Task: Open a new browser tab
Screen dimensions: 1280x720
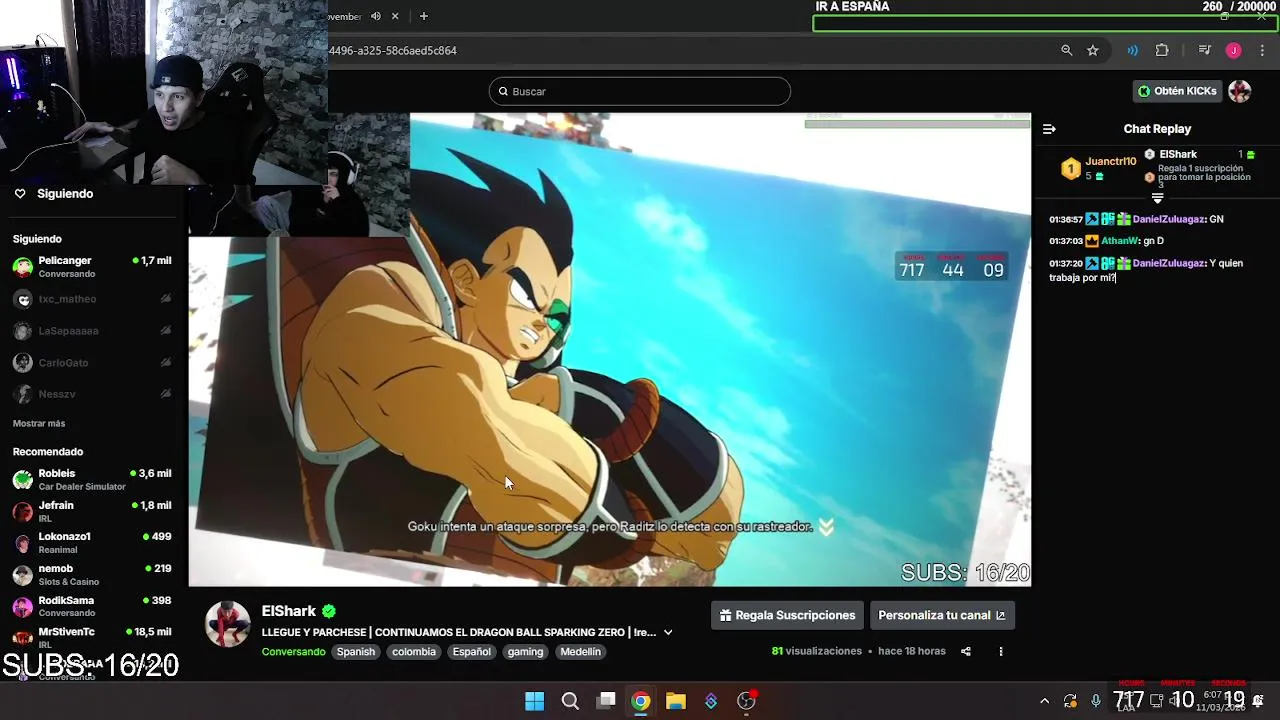Action: [x=424, y=16]
